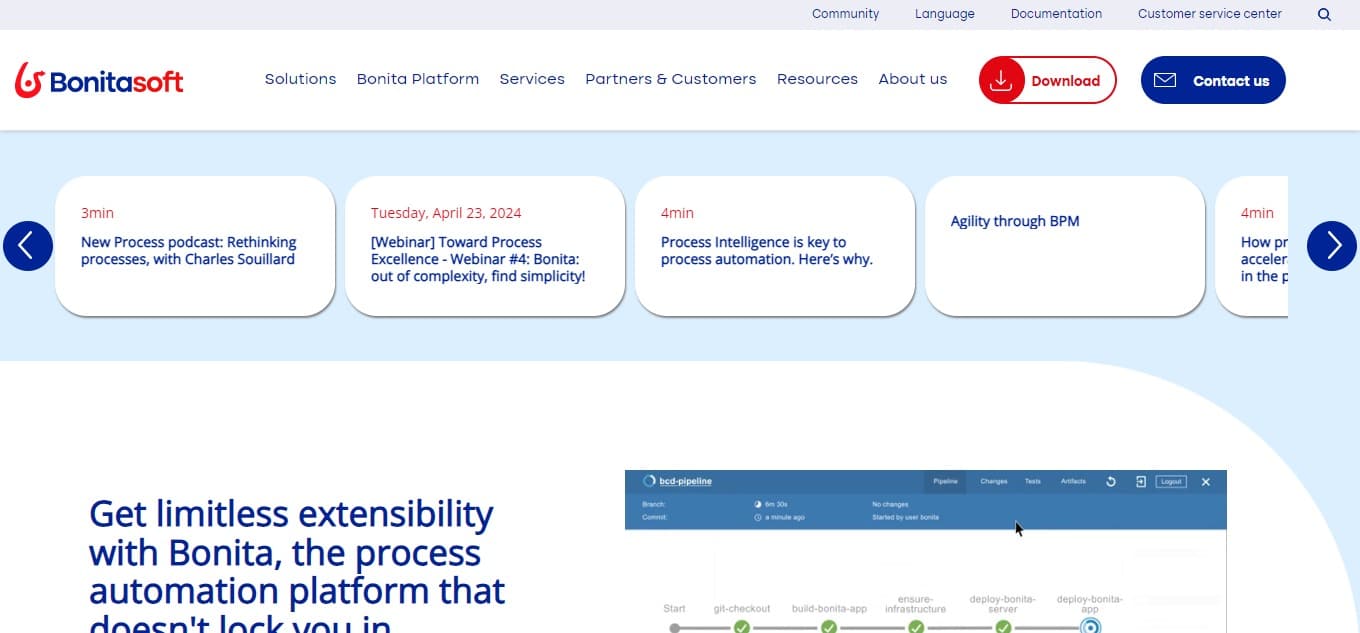Open the Customer service center link
The height and width of the screenshot is (633, 1360).
coord(1210,14)
